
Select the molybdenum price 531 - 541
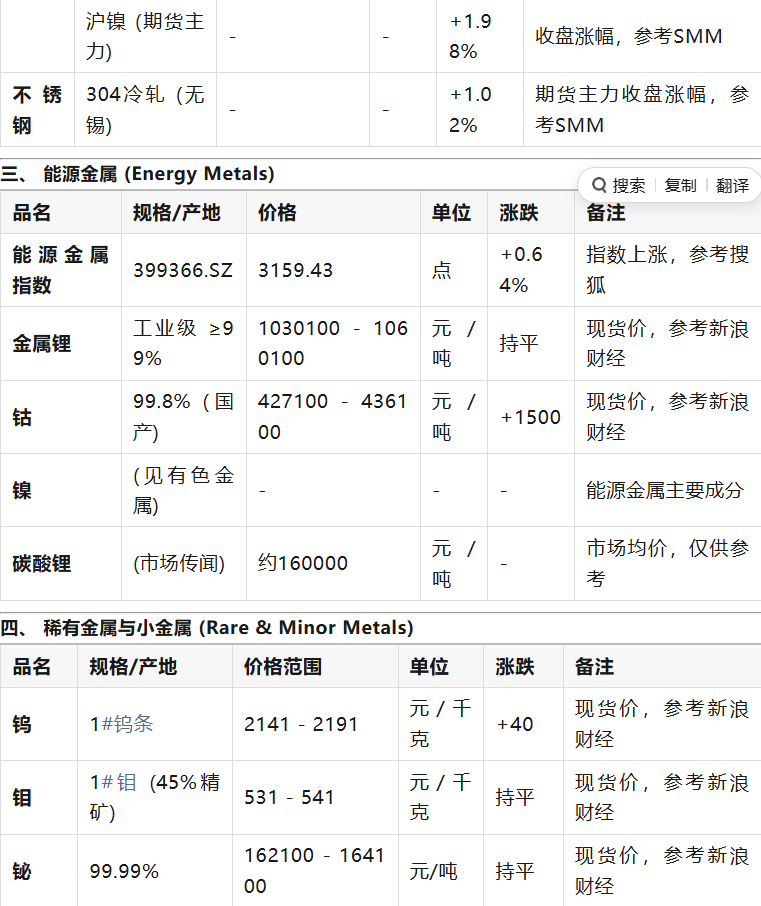click(x=289, y=798)
